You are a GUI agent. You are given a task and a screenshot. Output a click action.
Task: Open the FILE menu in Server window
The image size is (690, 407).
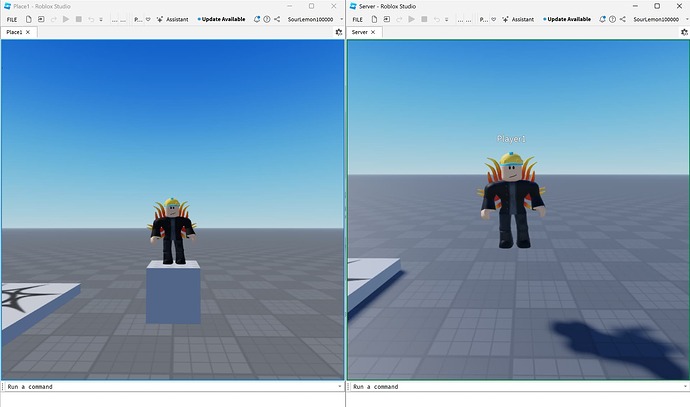point(357,19)
